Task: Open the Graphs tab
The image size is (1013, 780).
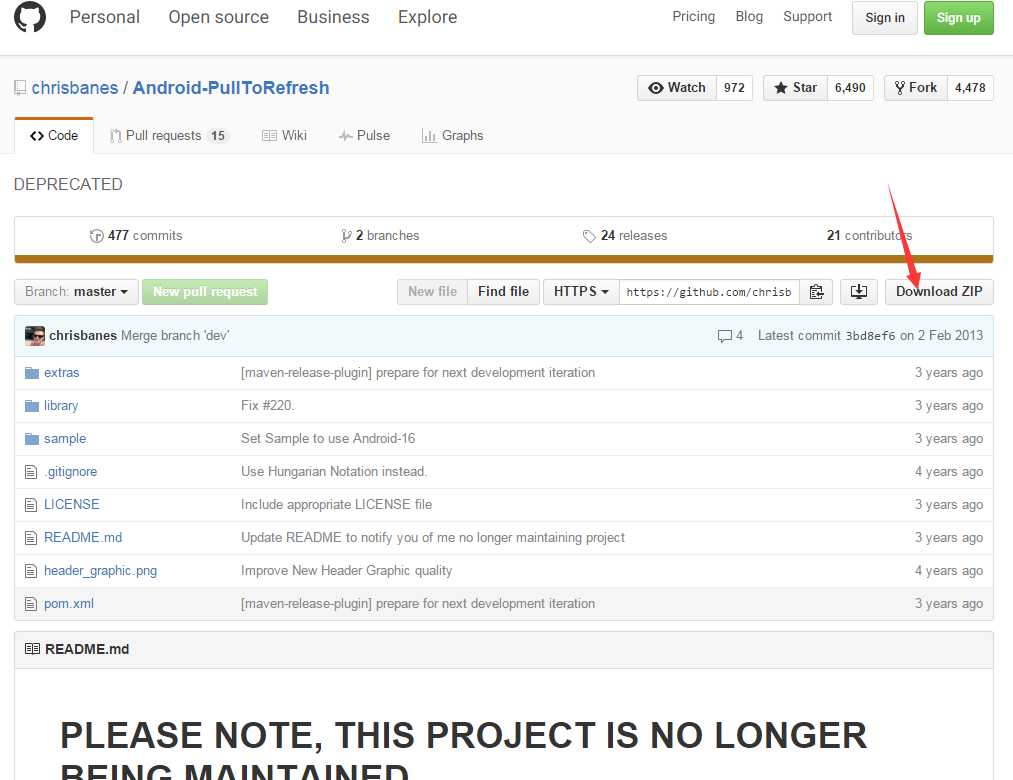Action: [452, 136]
